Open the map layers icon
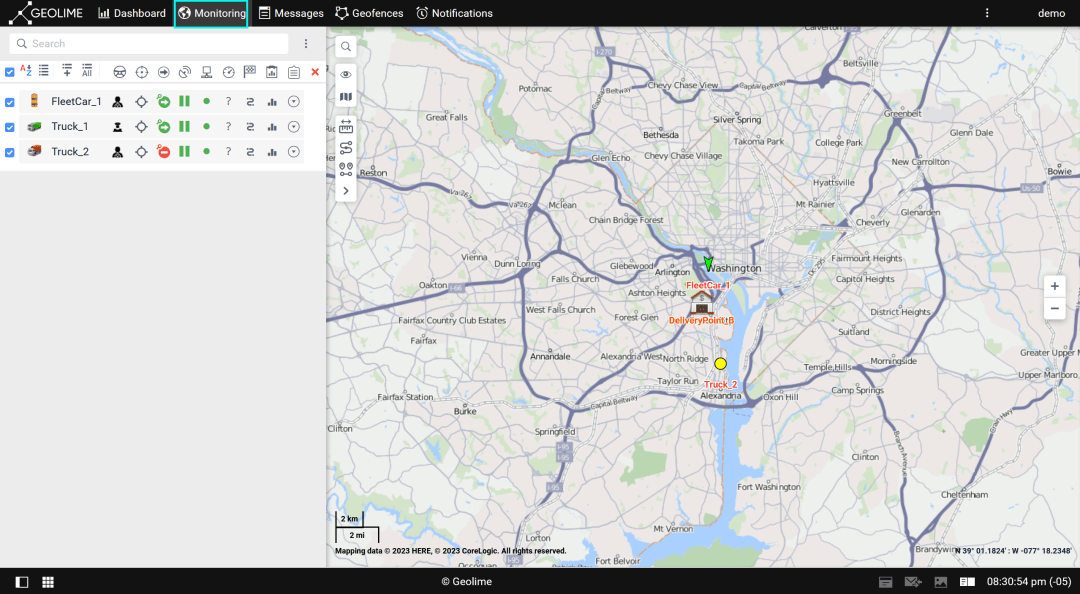Viewport: 1080px width, 594px height. (346, 97)
